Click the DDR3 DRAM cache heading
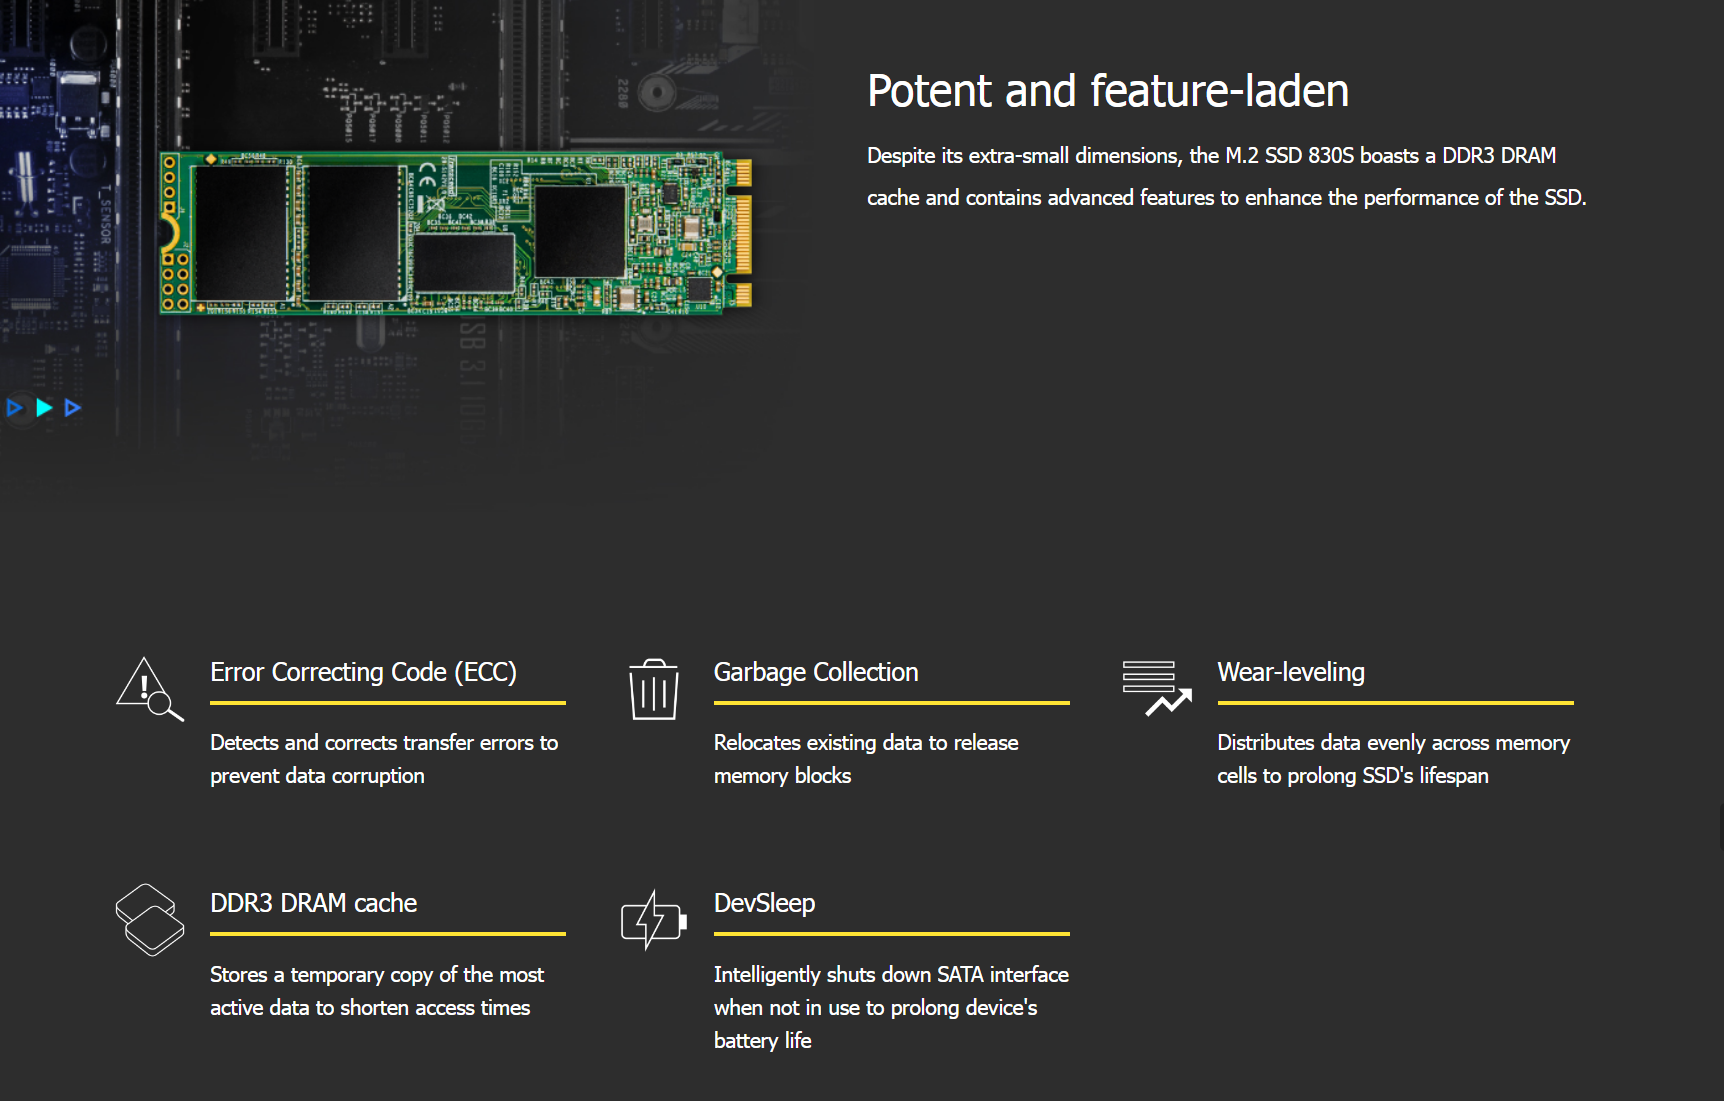This screenshot has height=1101, width=1724. (x=313, y=903)
